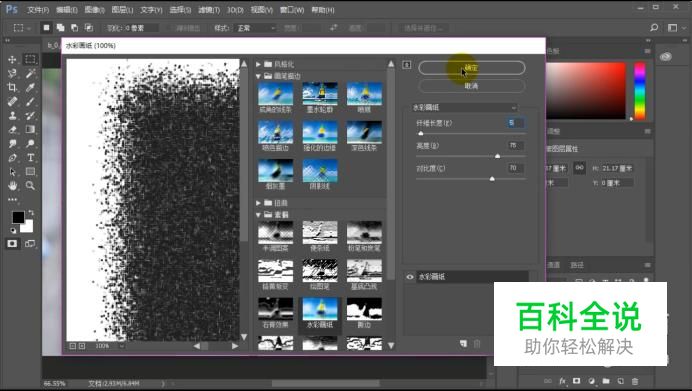Collapse the filter thumbnails panel toggle
This screenshot has width=692, height=391.
407,65
